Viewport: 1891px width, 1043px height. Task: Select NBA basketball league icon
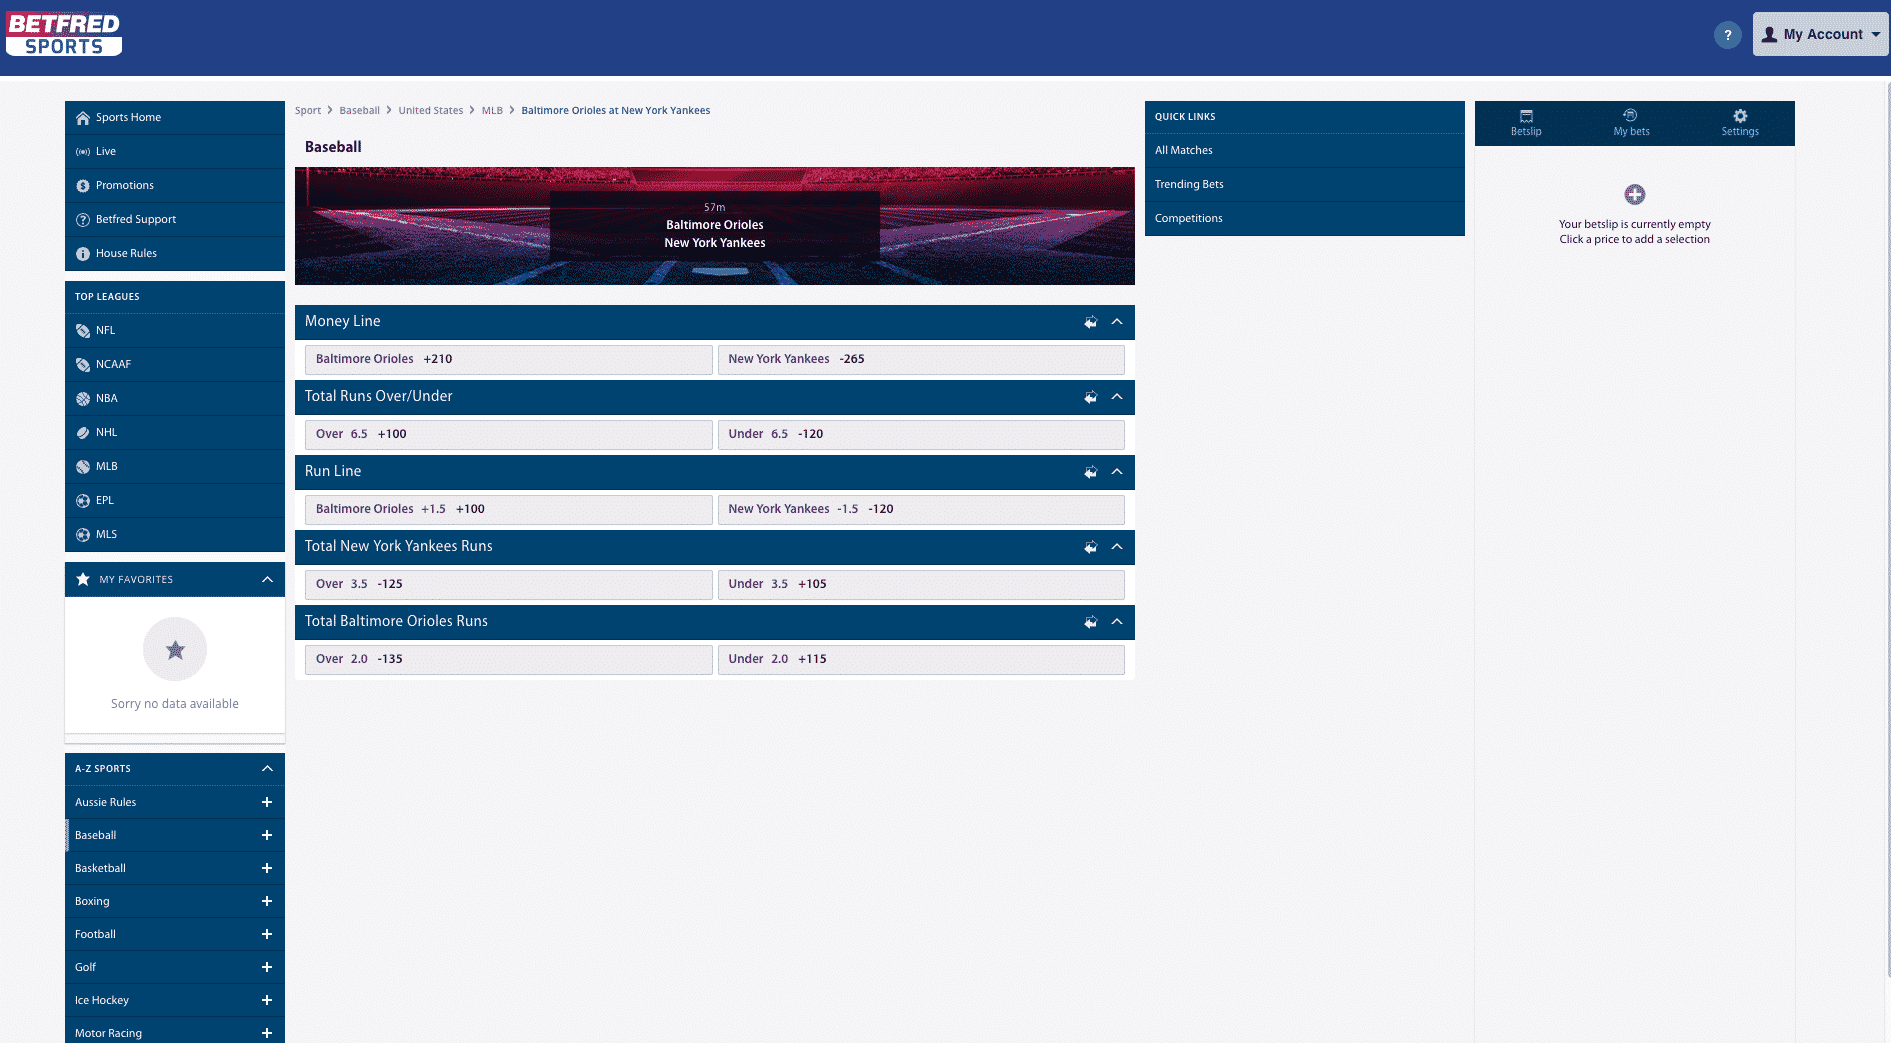[x=83, y=399]
